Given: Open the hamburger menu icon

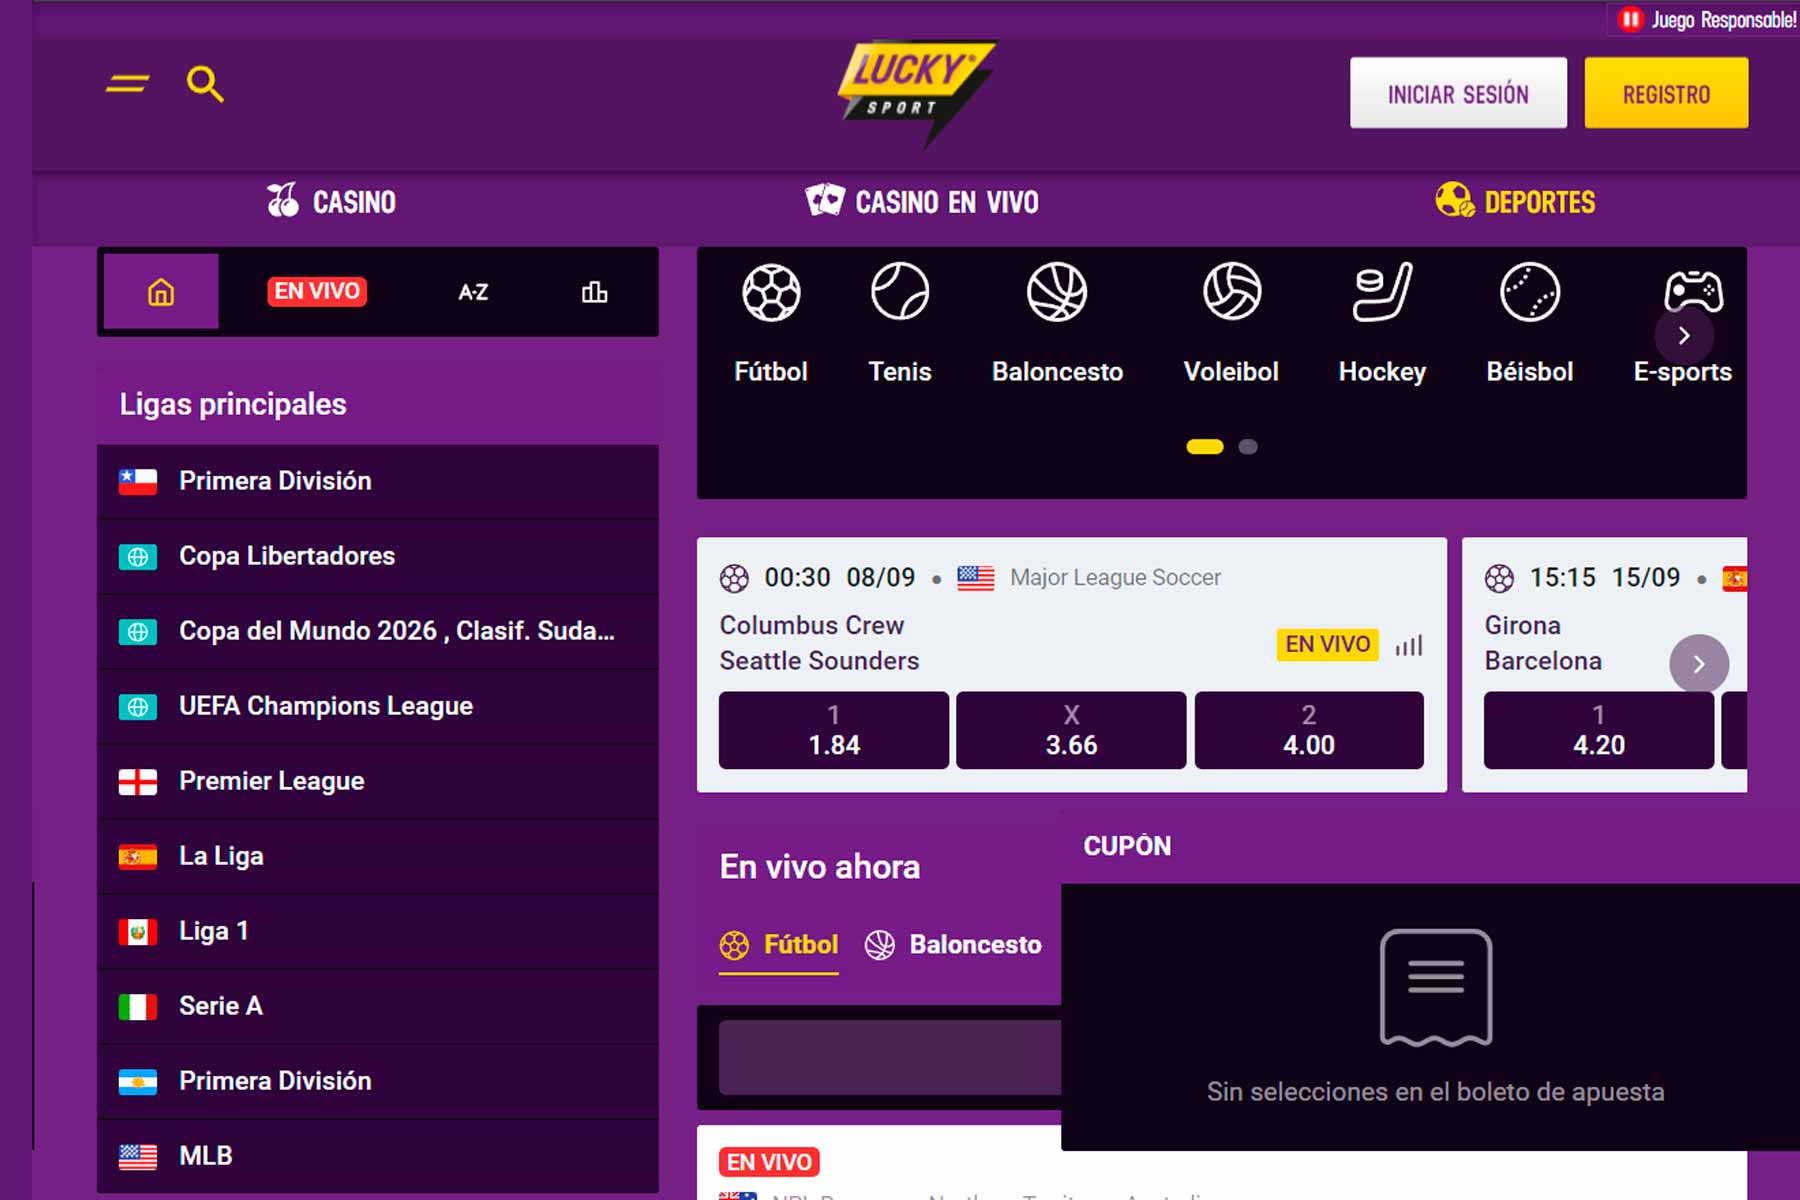Looking at the screenshot, I should tap(127, 84).
